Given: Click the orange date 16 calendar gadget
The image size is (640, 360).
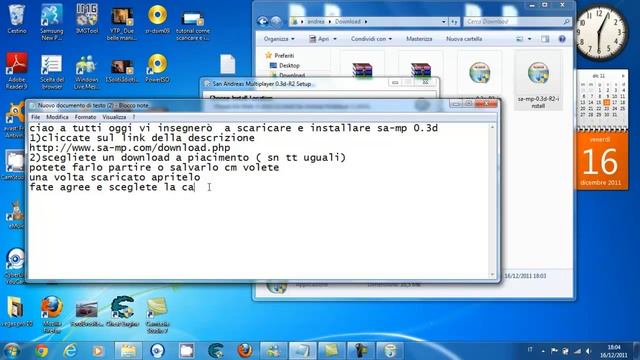Looking at the screenshot, I should pyautogui.click(x=601, y=162).
